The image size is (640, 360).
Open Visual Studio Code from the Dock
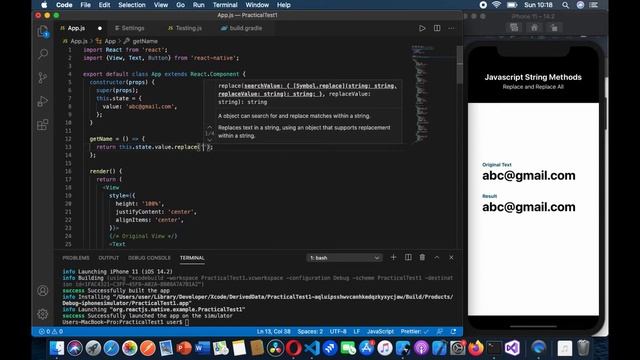[312, 348]
